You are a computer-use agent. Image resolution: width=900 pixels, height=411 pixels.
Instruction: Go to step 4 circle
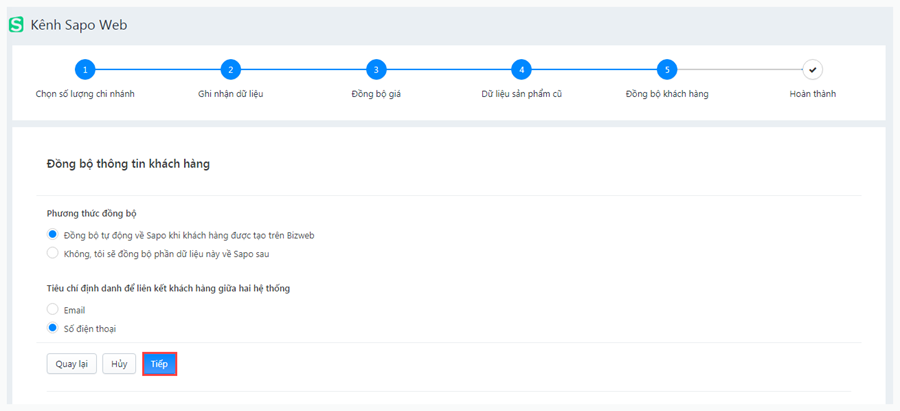pos(522,70)
